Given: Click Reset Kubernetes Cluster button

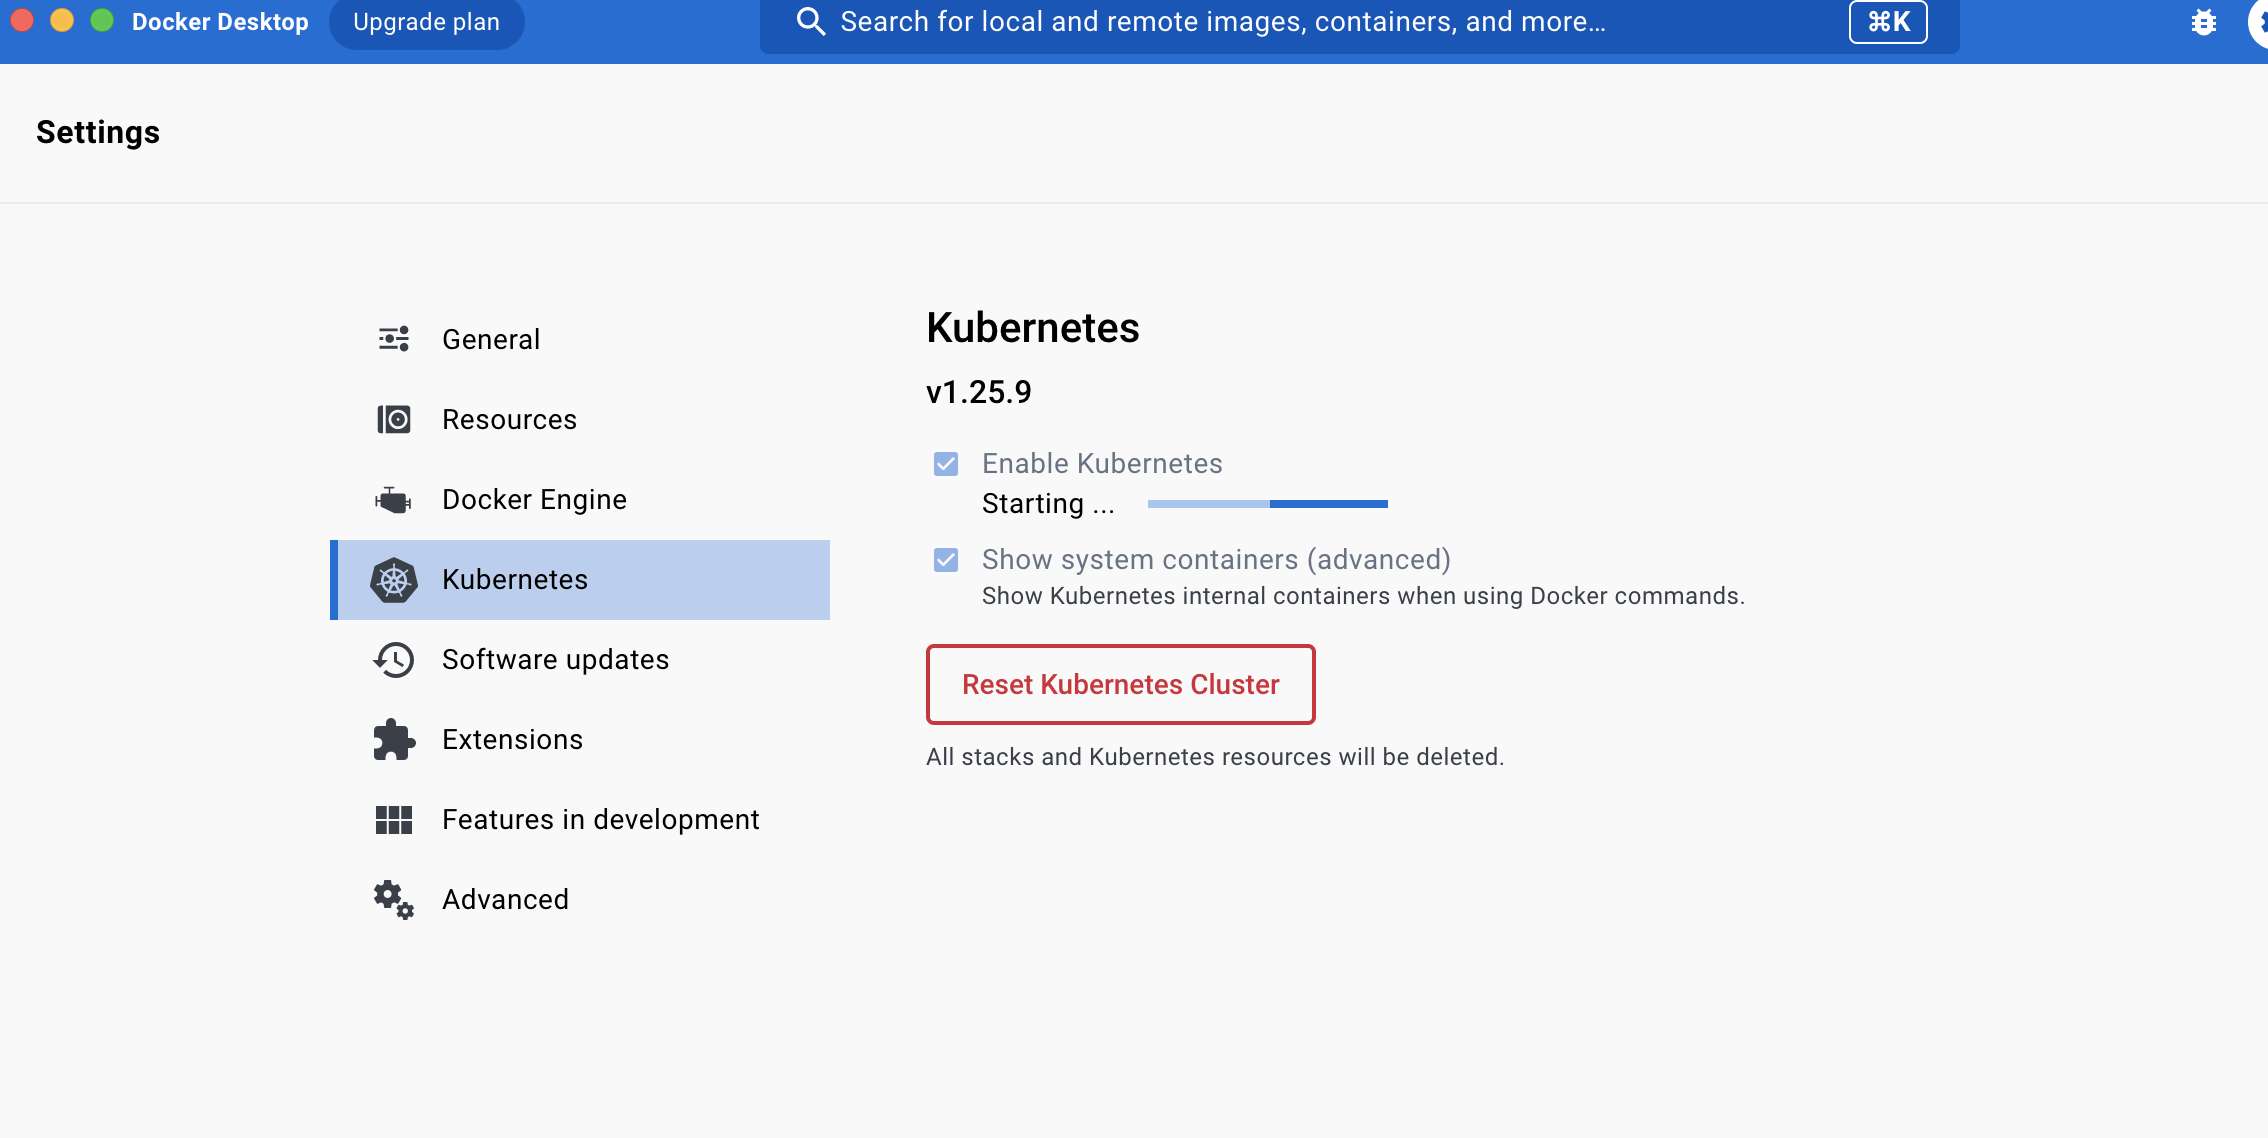Looking at the screenshot, I should point(1121,685).
